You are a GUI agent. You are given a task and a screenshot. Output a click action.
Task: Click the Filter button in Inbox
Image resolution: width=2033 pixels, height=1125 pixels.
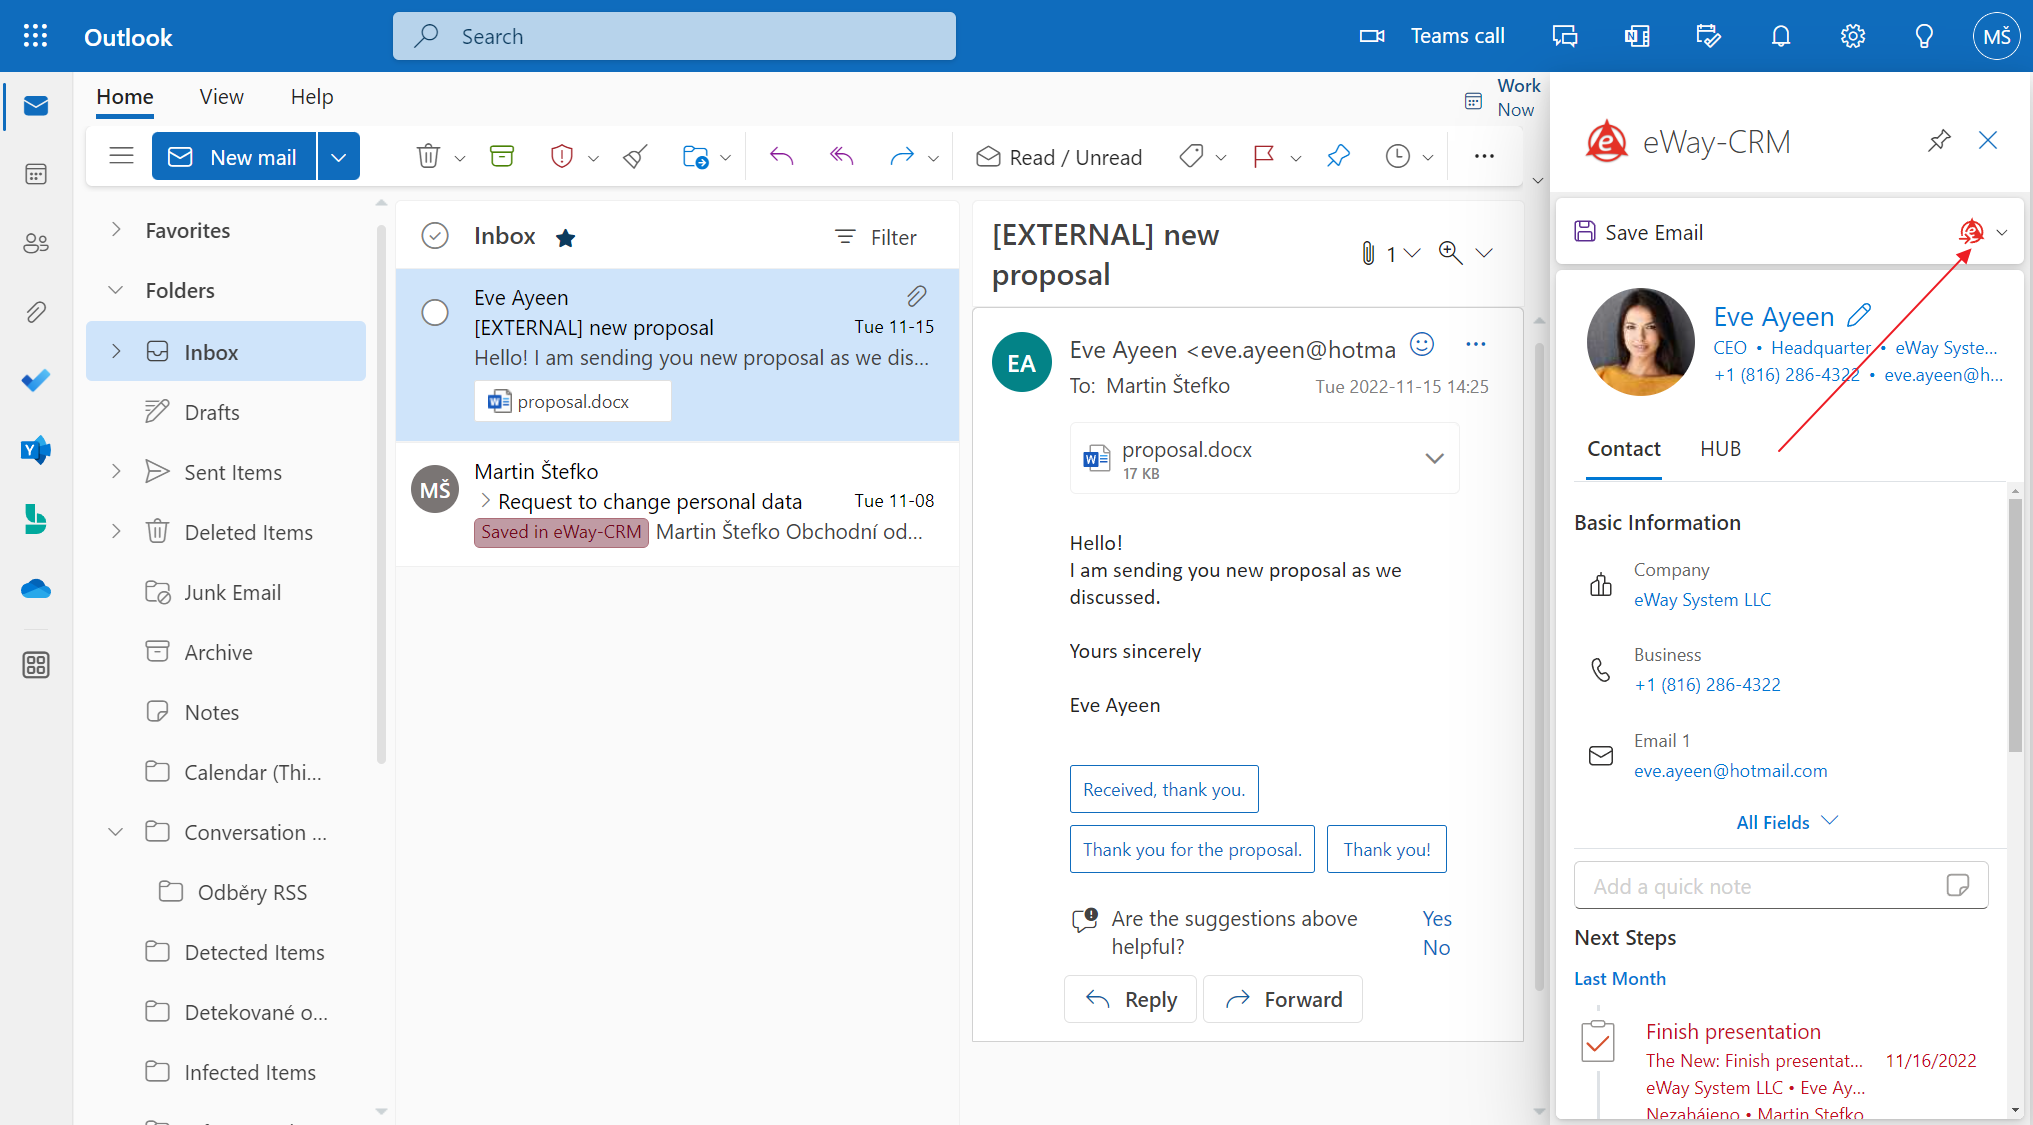click(876, 237)
